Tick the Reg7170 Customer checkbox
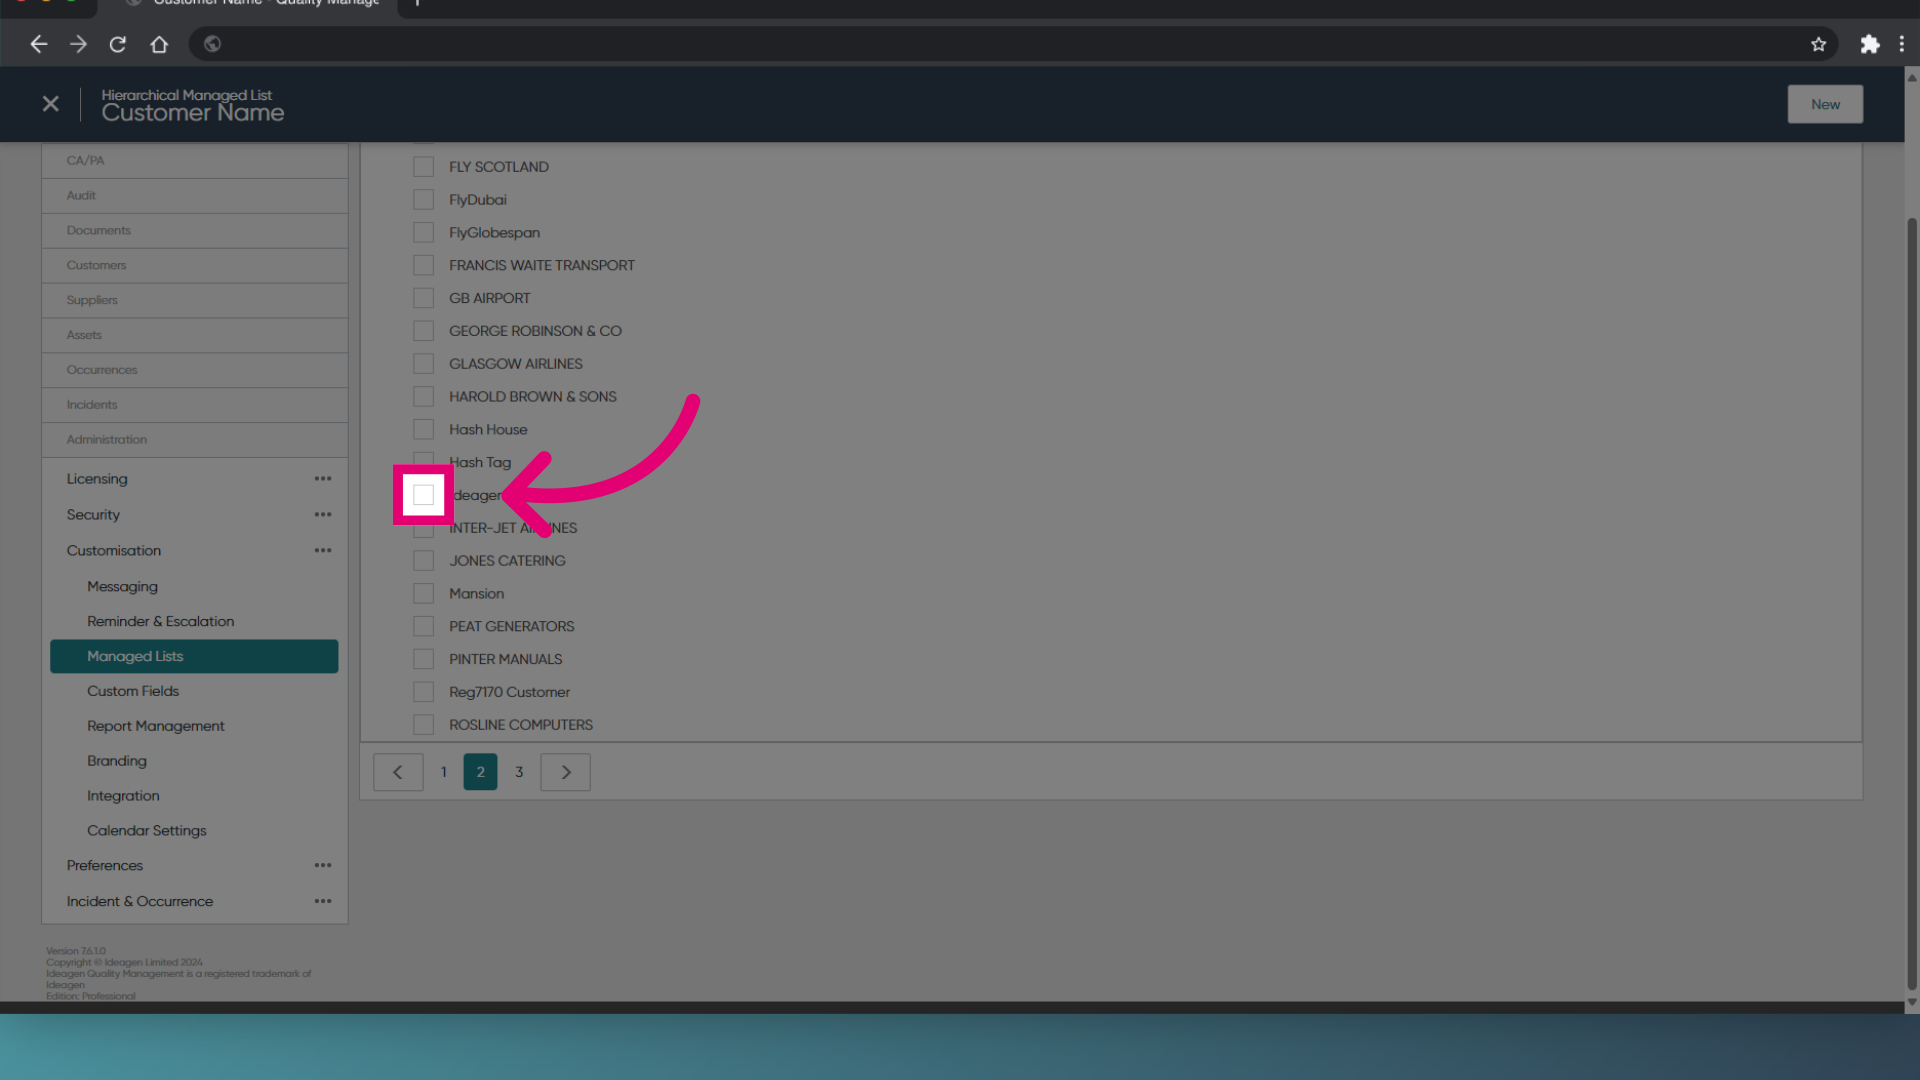The width and height of the screenshot is (1920, 1080). point(424,692)
